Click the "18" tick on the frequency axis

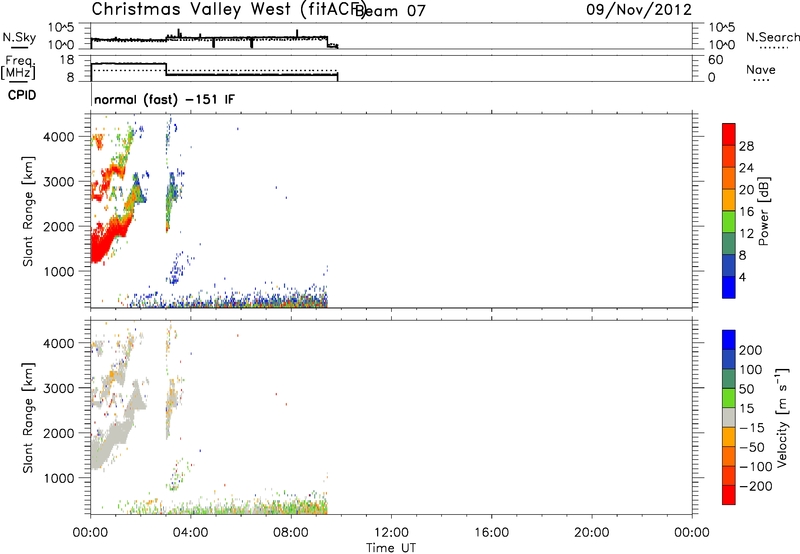point(67,60)
